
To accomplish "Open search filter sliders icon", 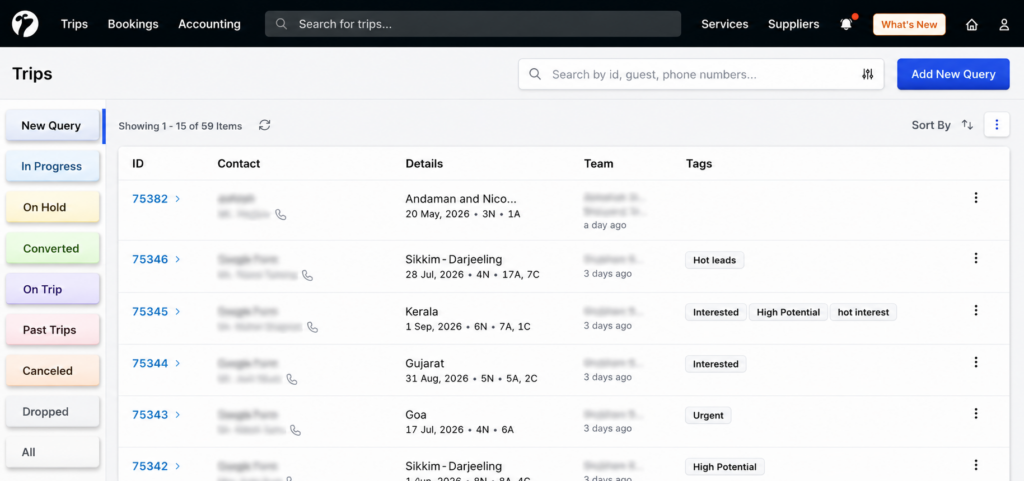I will click(867, 74).
